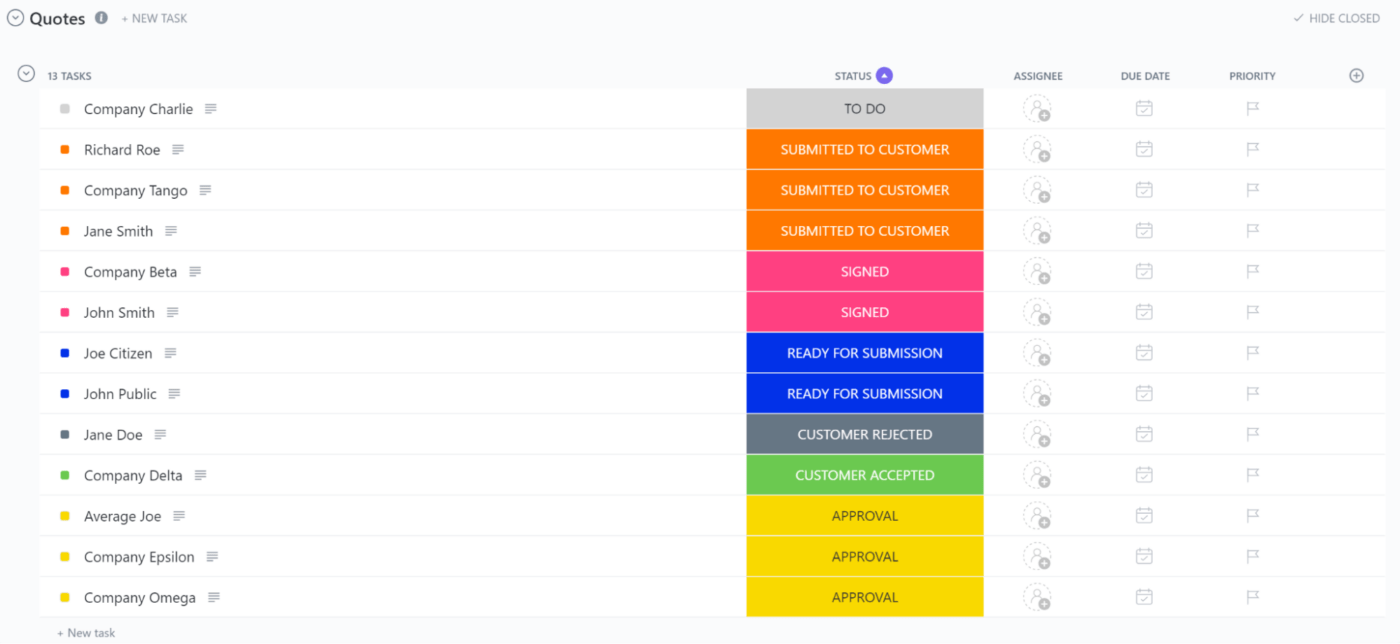
Task: Assign a user to John Public
Action: 1037,394
